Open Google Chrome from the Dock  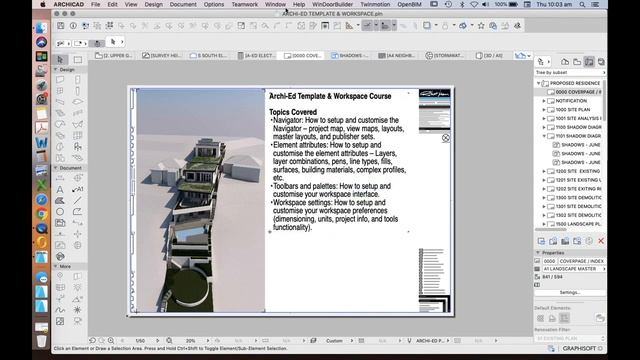[x=42, y=214]
